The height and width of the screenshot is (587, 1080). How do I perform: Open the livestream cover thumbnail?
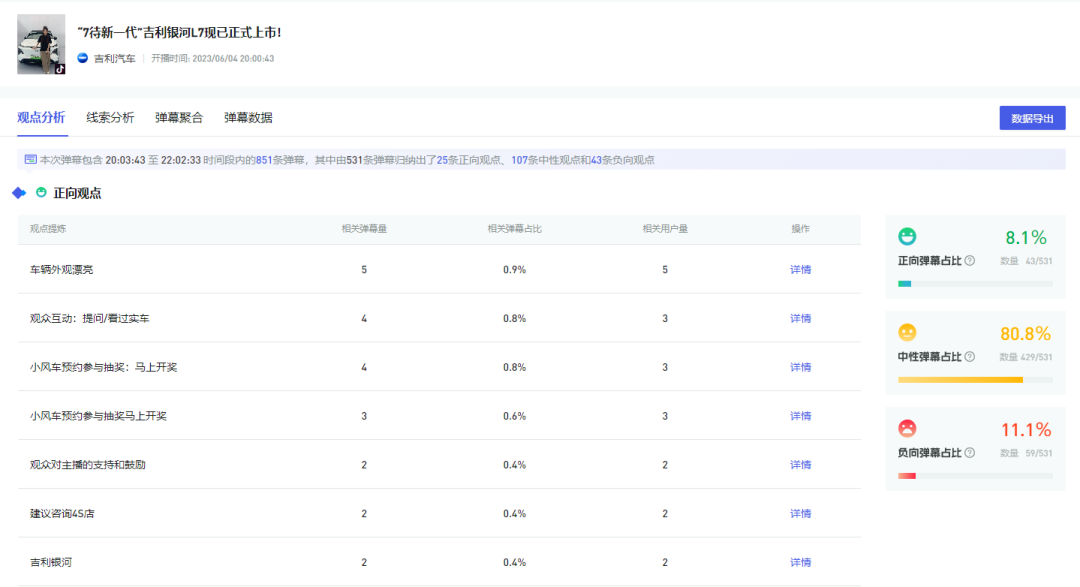pyautogui.click(x=41, y=44)
